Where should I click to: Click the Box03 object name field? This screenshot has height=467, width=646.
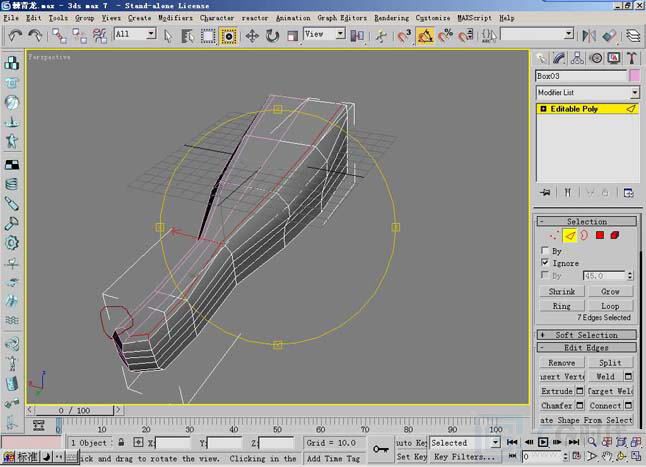[x=581, y=76]
